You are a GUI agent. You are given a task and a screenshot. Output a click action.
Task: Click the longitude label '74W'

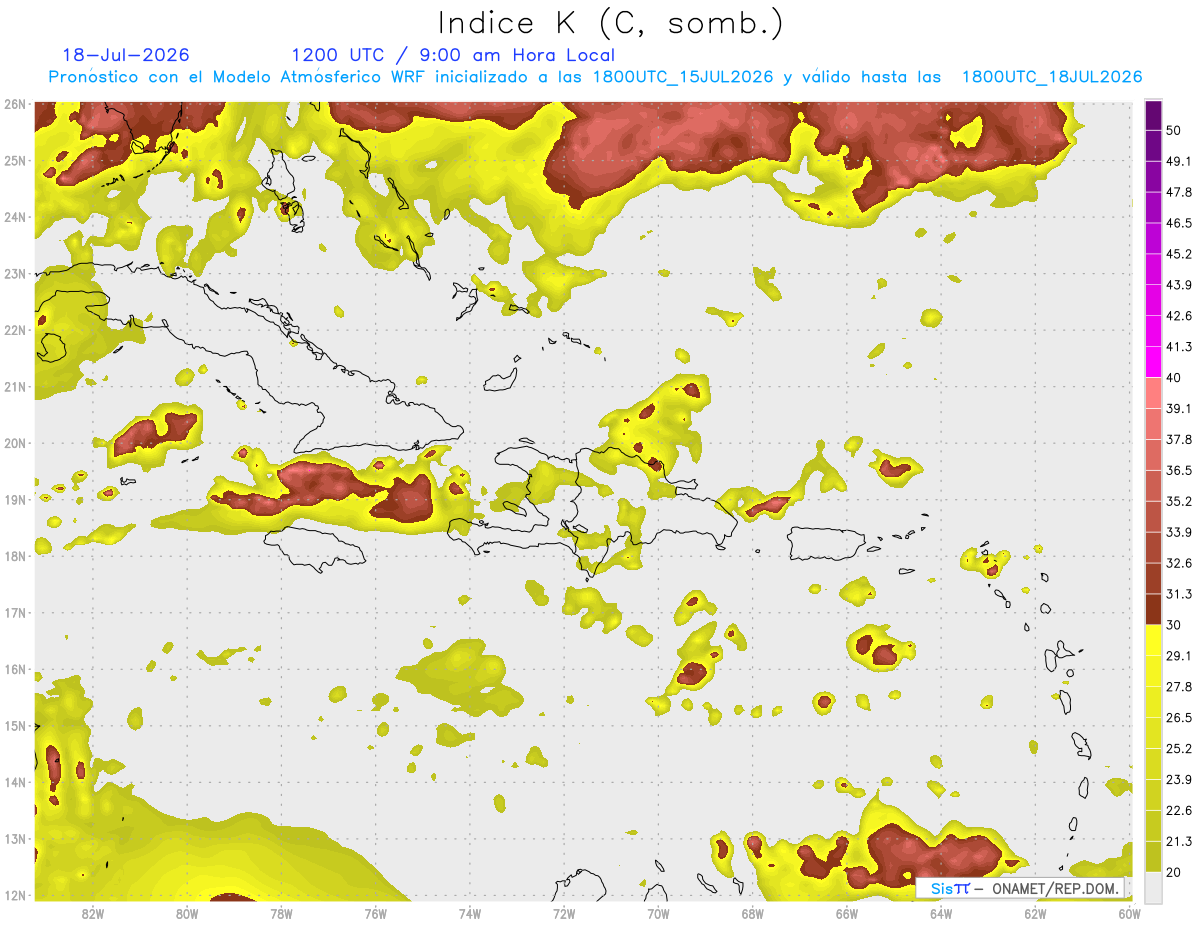click(470, 913)
